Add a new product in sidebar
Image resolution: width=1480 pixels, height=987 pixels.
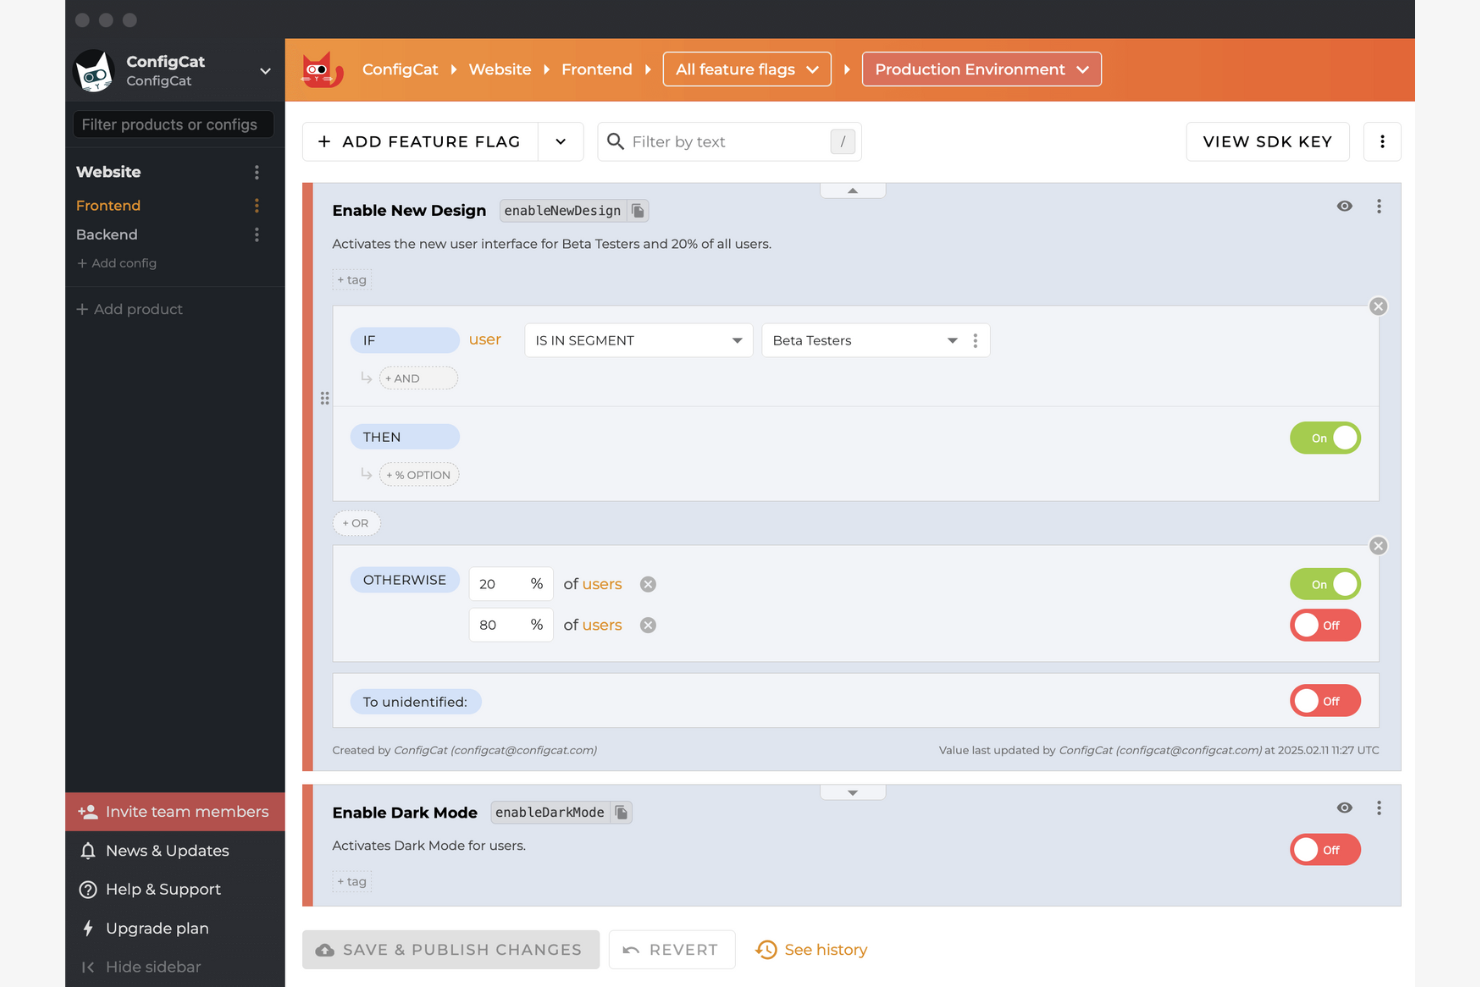[129, 309]
